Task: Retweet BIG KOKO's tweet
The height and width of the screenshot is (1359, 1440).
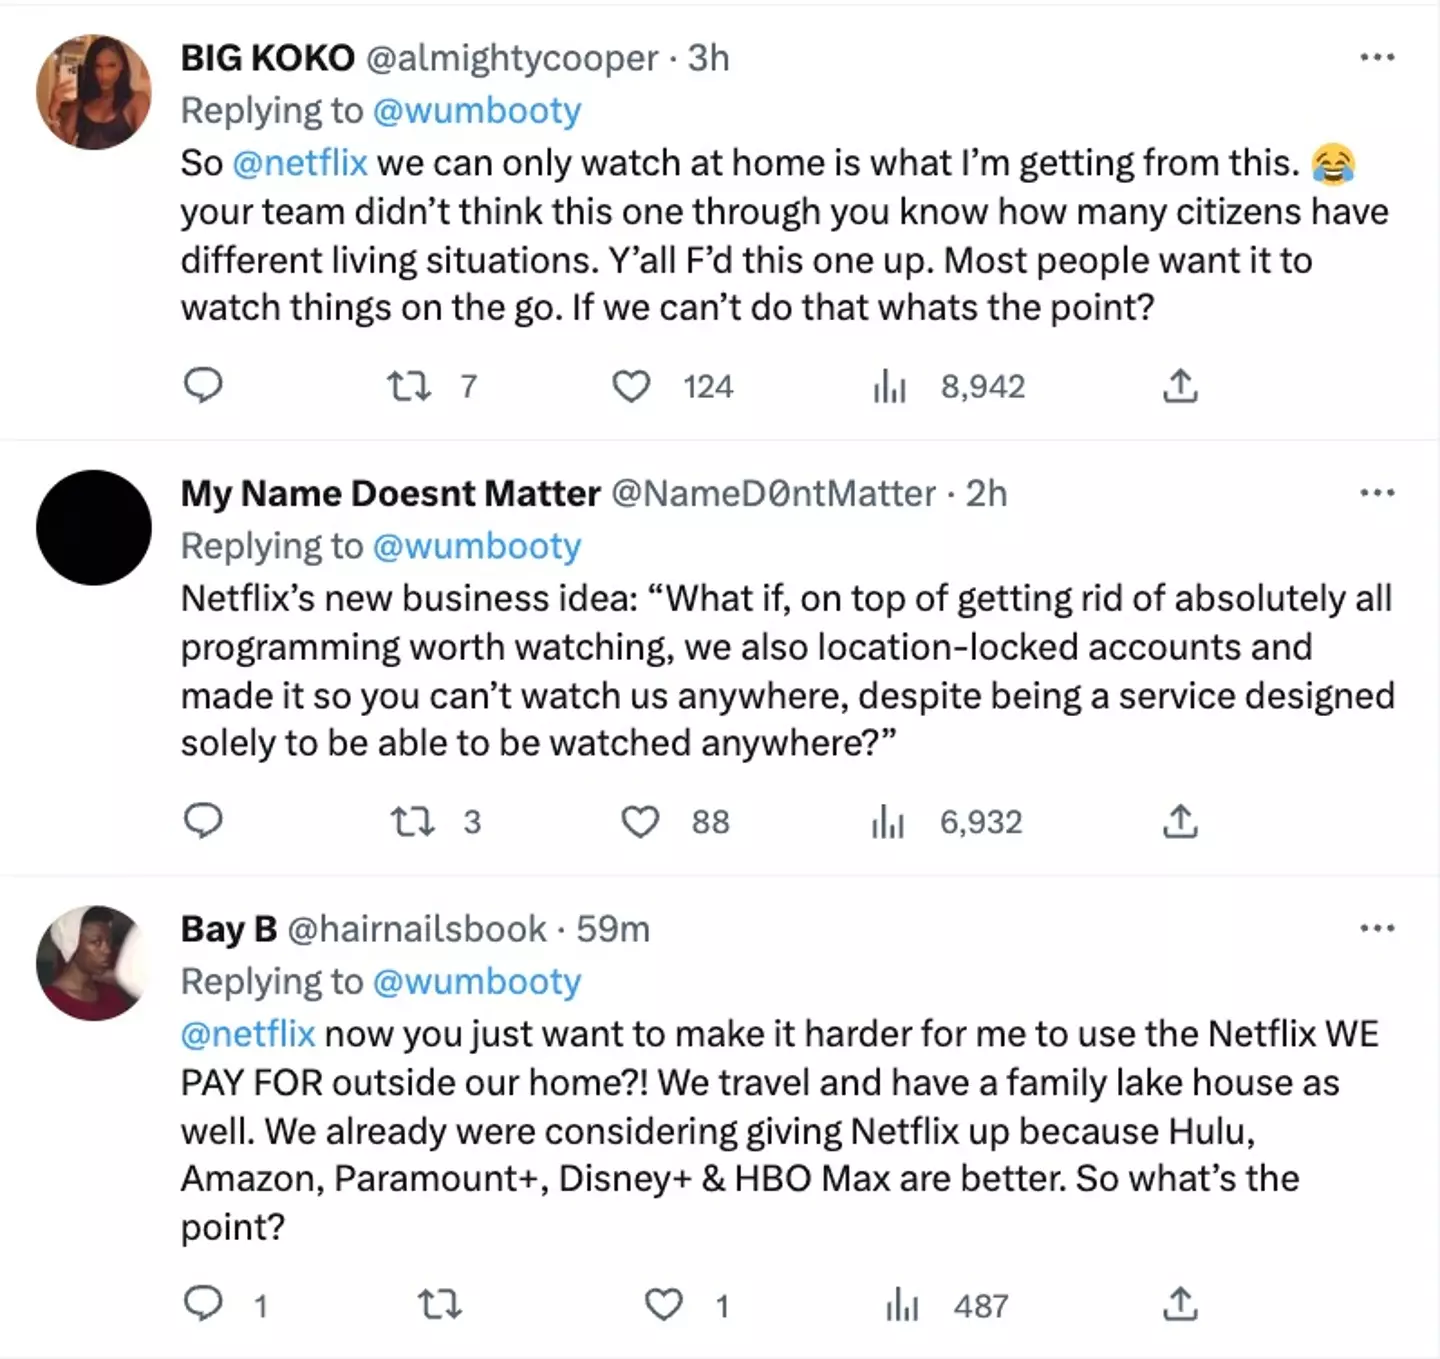Action: 410,386
